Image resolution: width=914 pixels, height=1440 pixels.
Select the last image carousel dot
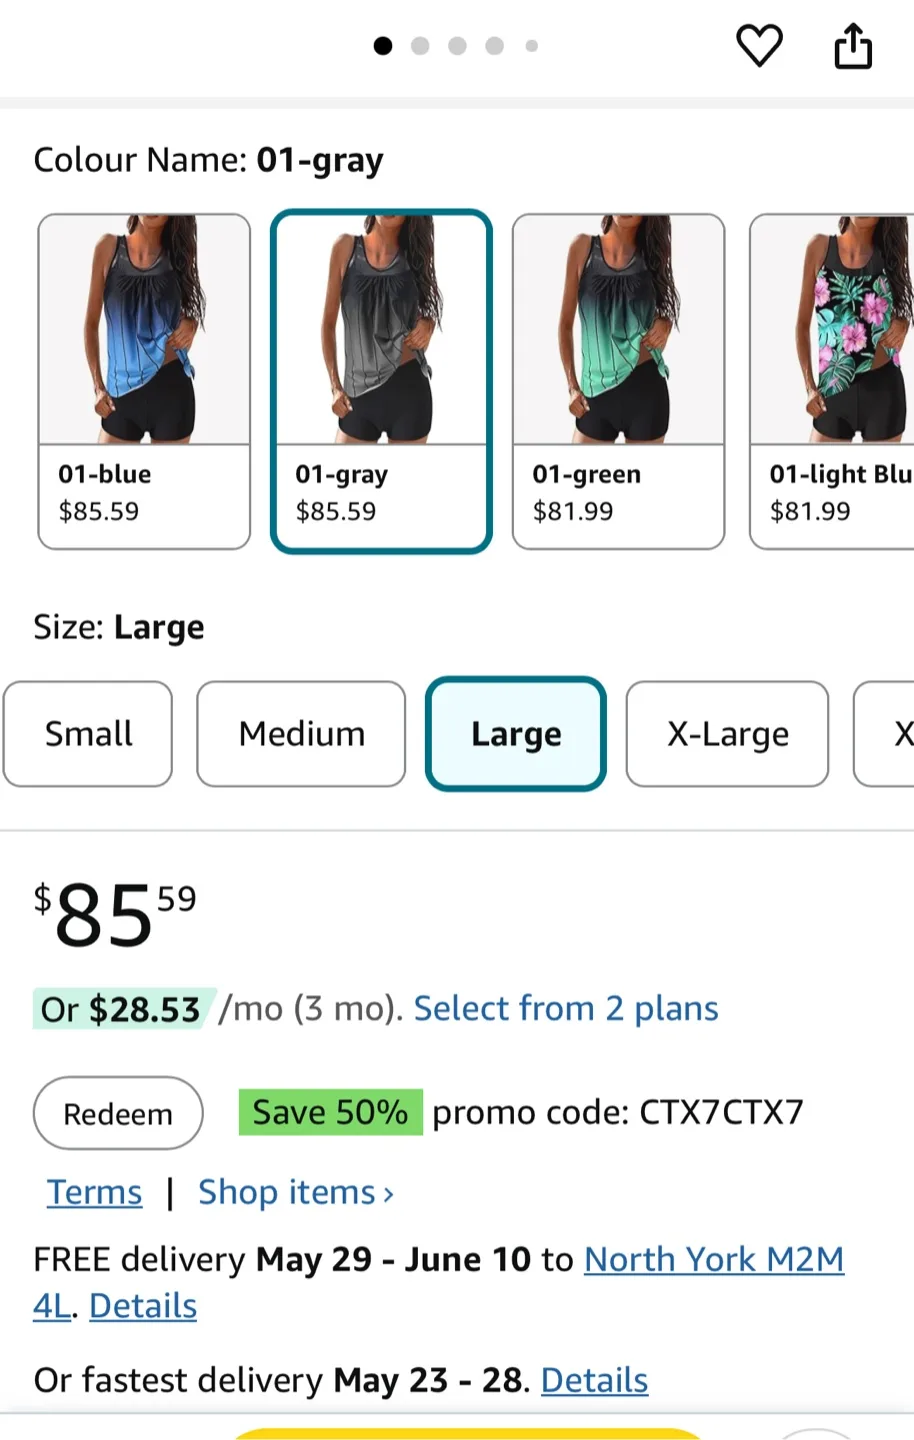pos(531,46)
